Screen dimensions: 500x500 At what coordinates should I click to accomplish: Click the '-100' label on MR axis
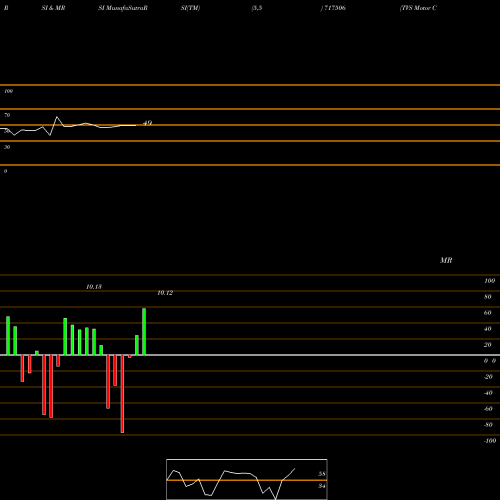tap(490, 441)
